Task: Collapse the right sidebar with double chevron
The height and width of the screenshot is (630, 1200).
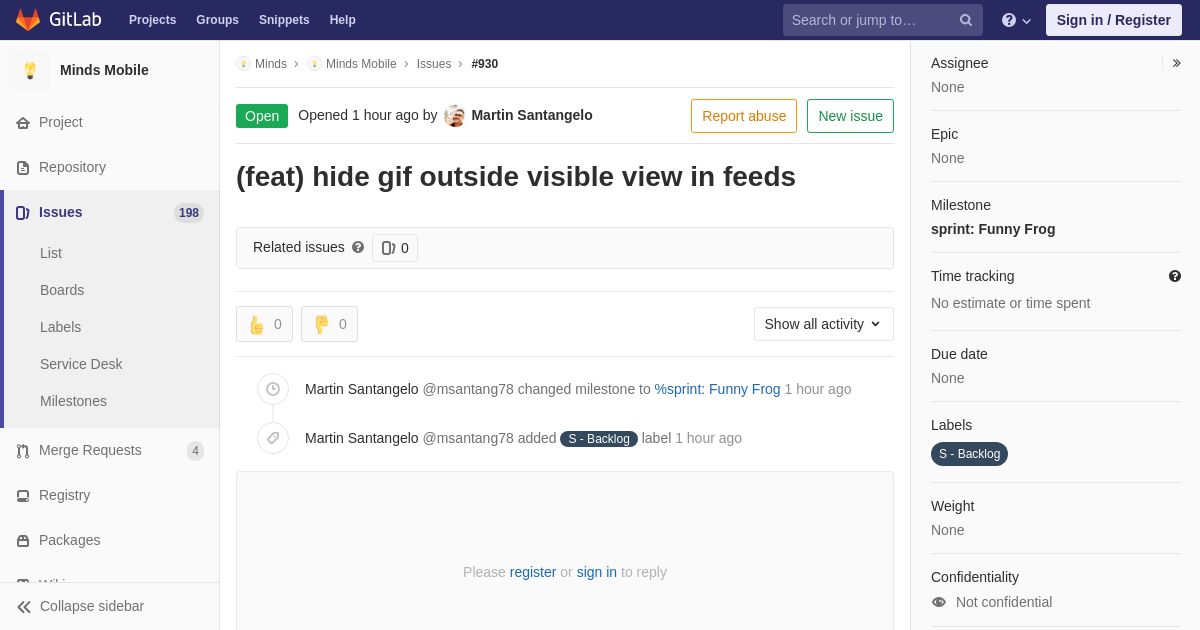Action: click(1176, 63)
